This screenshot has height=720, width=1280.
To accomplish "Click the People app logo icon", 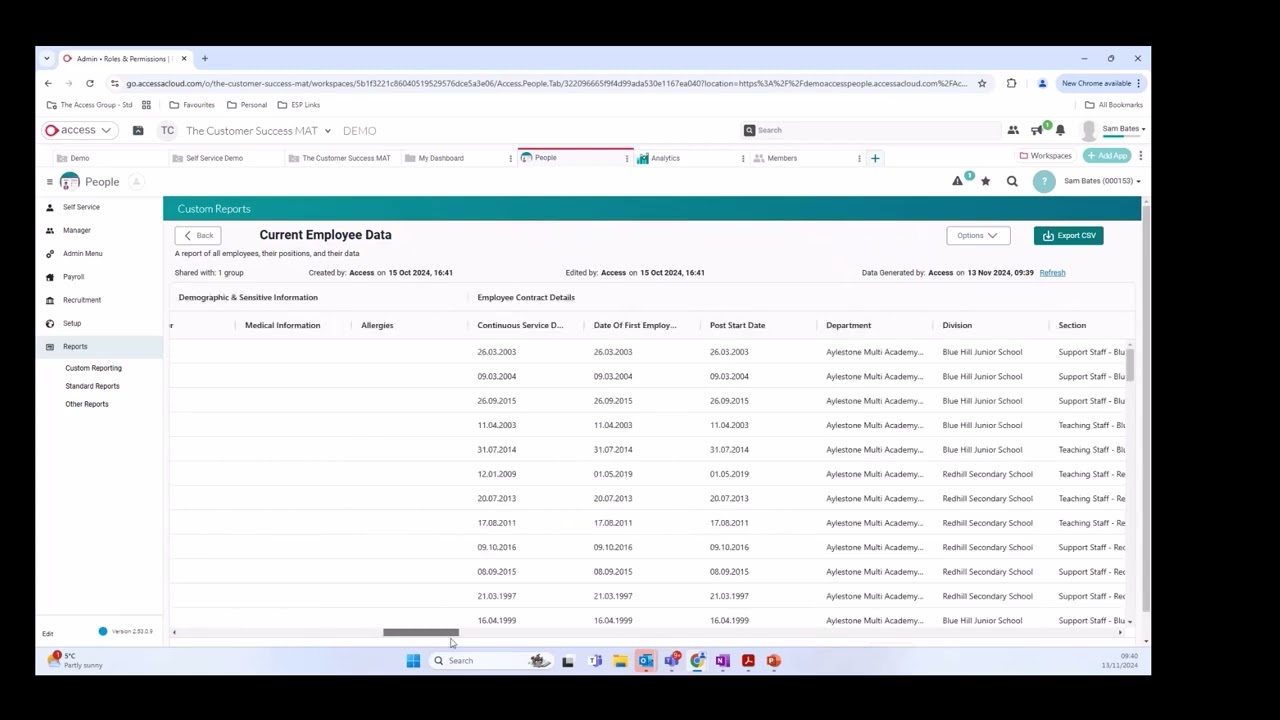I will [69, 182].
